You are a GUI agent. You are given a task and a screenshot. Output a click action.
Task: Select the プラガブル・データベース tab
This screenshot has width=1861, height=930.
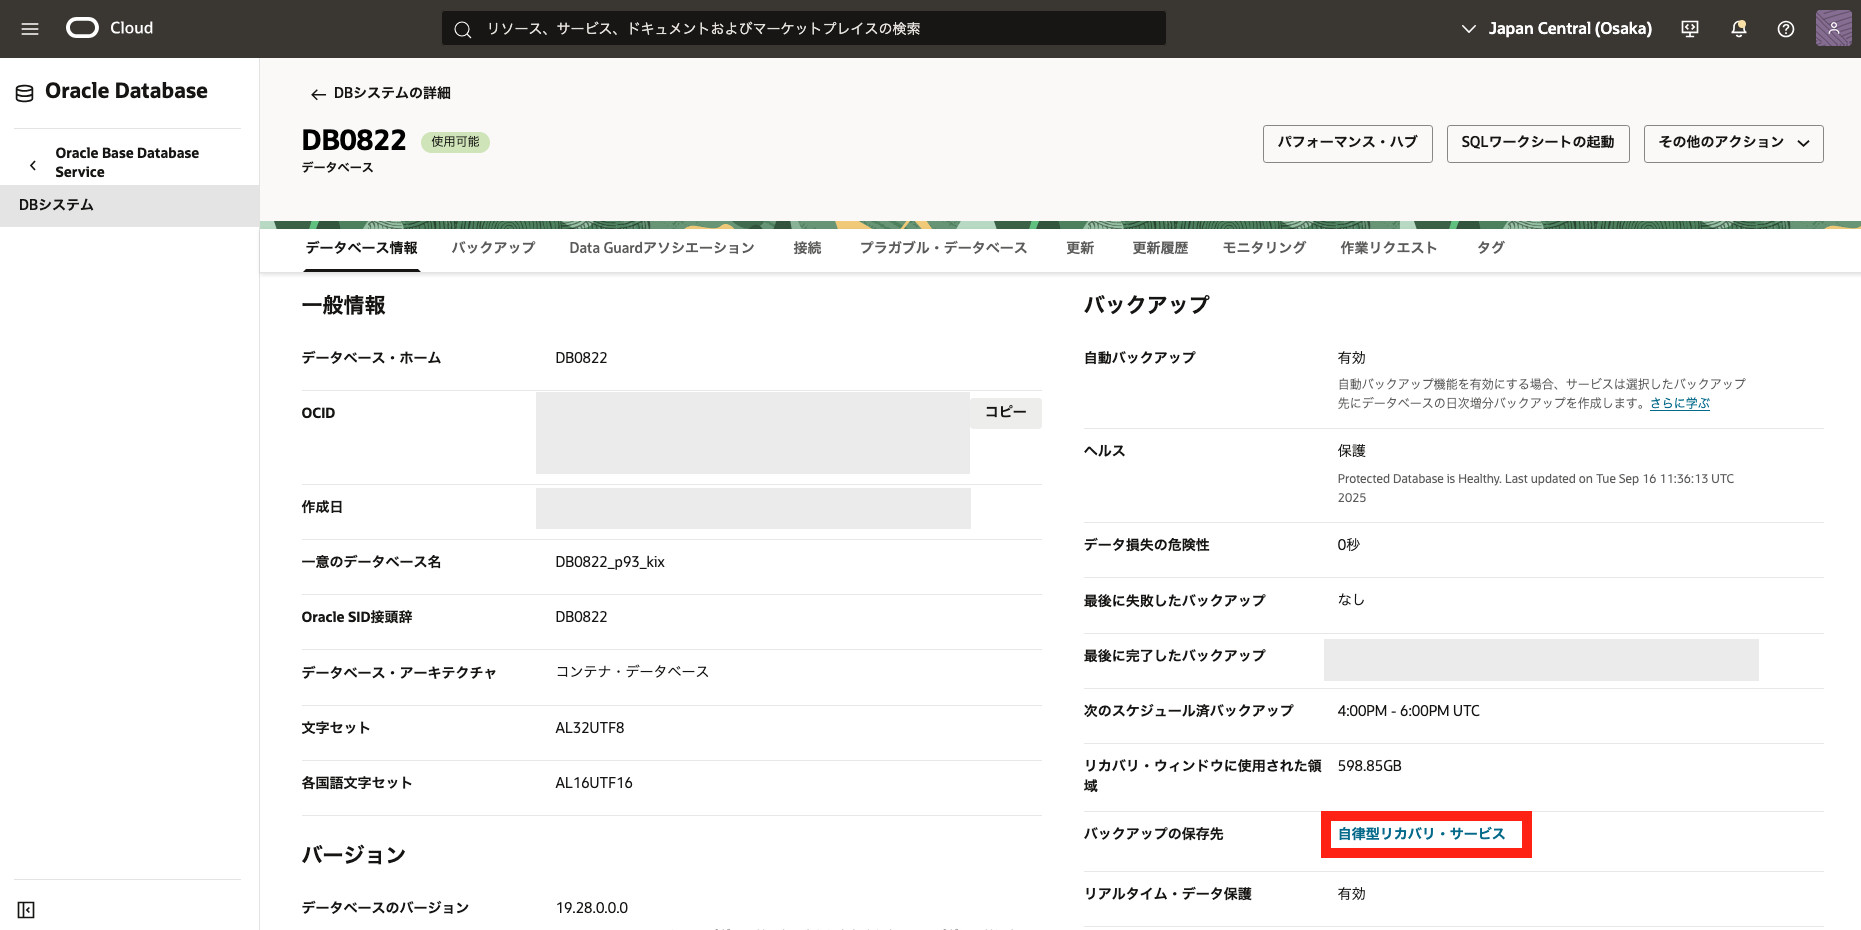click(943, 248)
